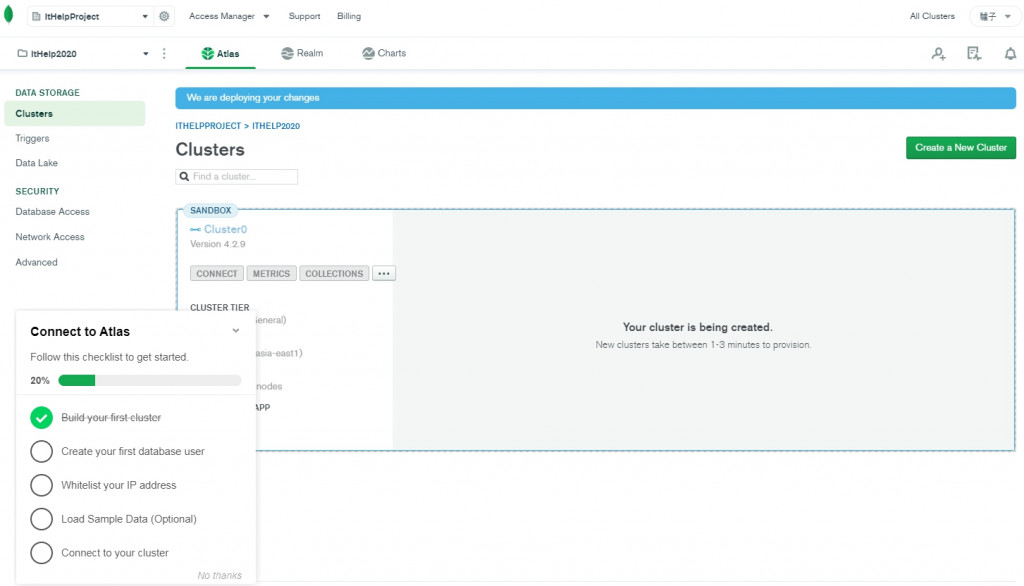
Task: Click the search magnifier icon
Action: coord(184,176)
